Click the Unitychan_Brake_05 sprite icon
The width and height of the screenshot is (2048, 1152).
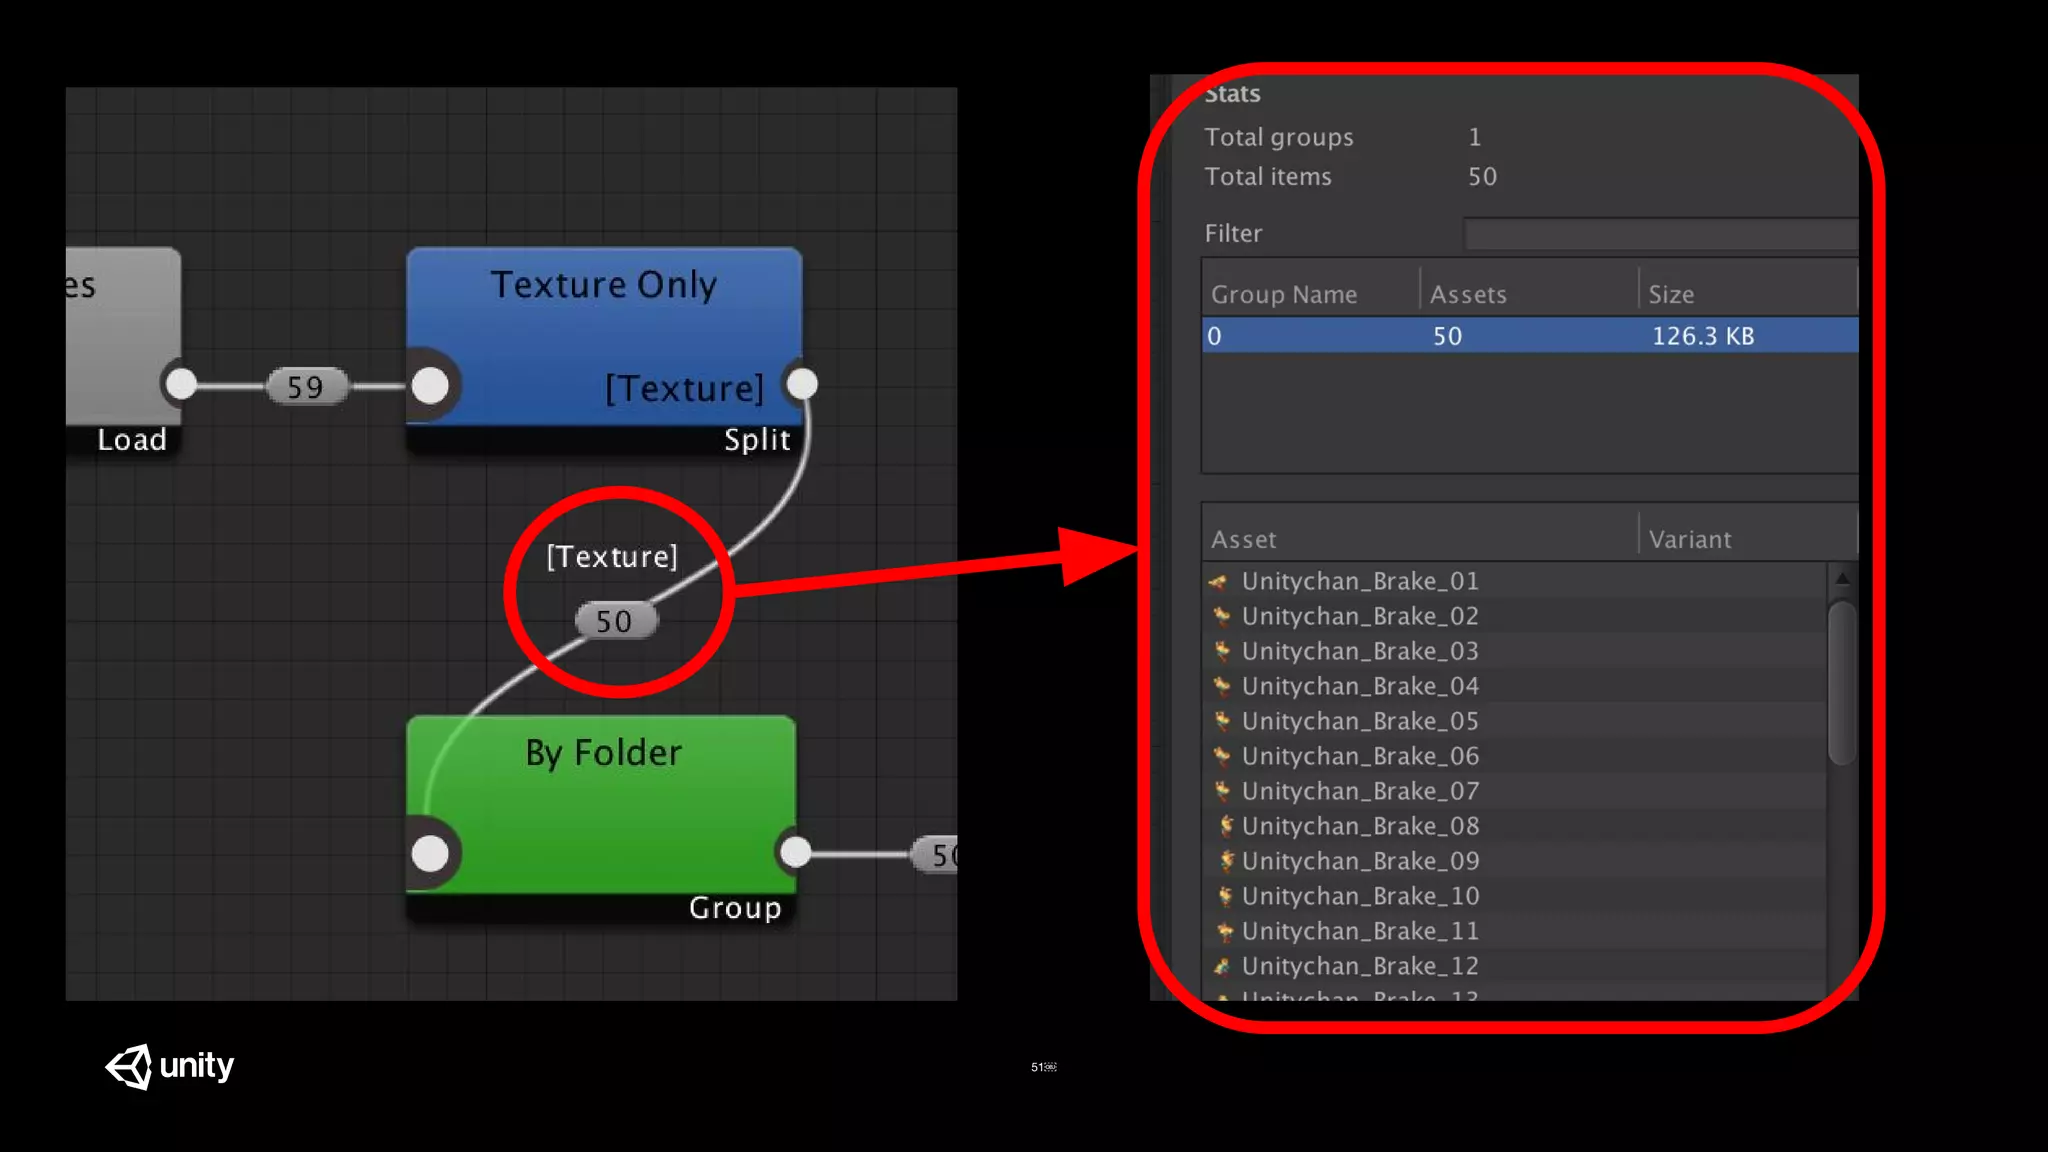[x=1222, y=721]
